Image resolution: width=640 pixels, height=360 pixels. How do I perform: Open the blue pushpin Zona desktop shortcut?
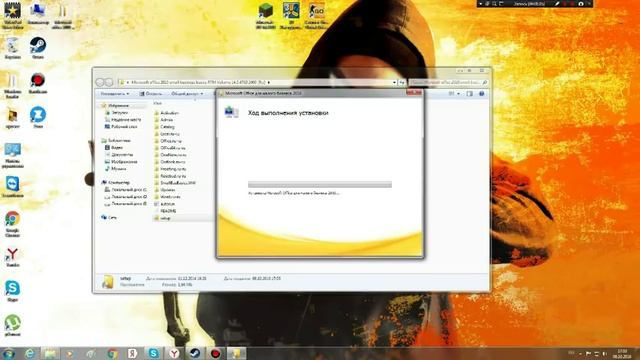38,118
